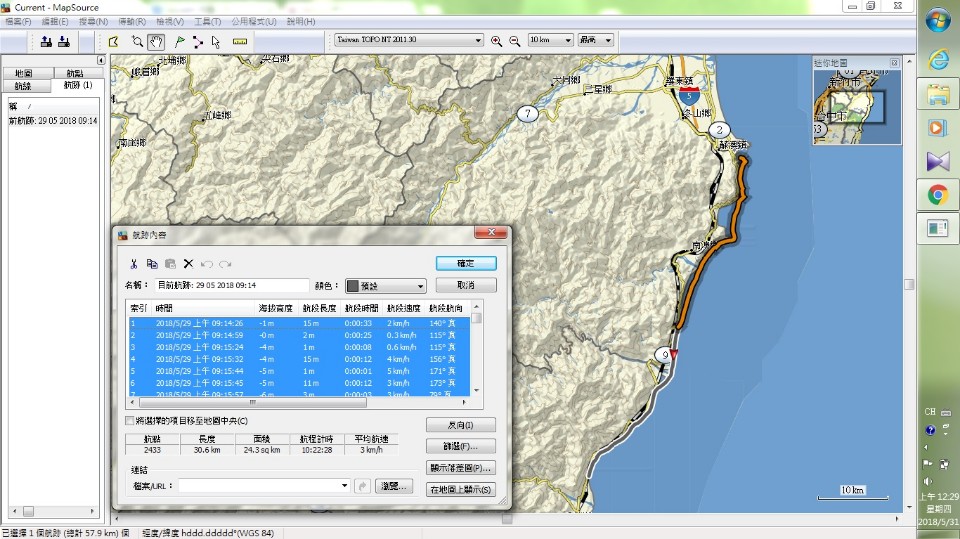The height and width of the screenshot is (539, 960).
Task: Select the arrow Selection tool
Action: tap(216, 42)
